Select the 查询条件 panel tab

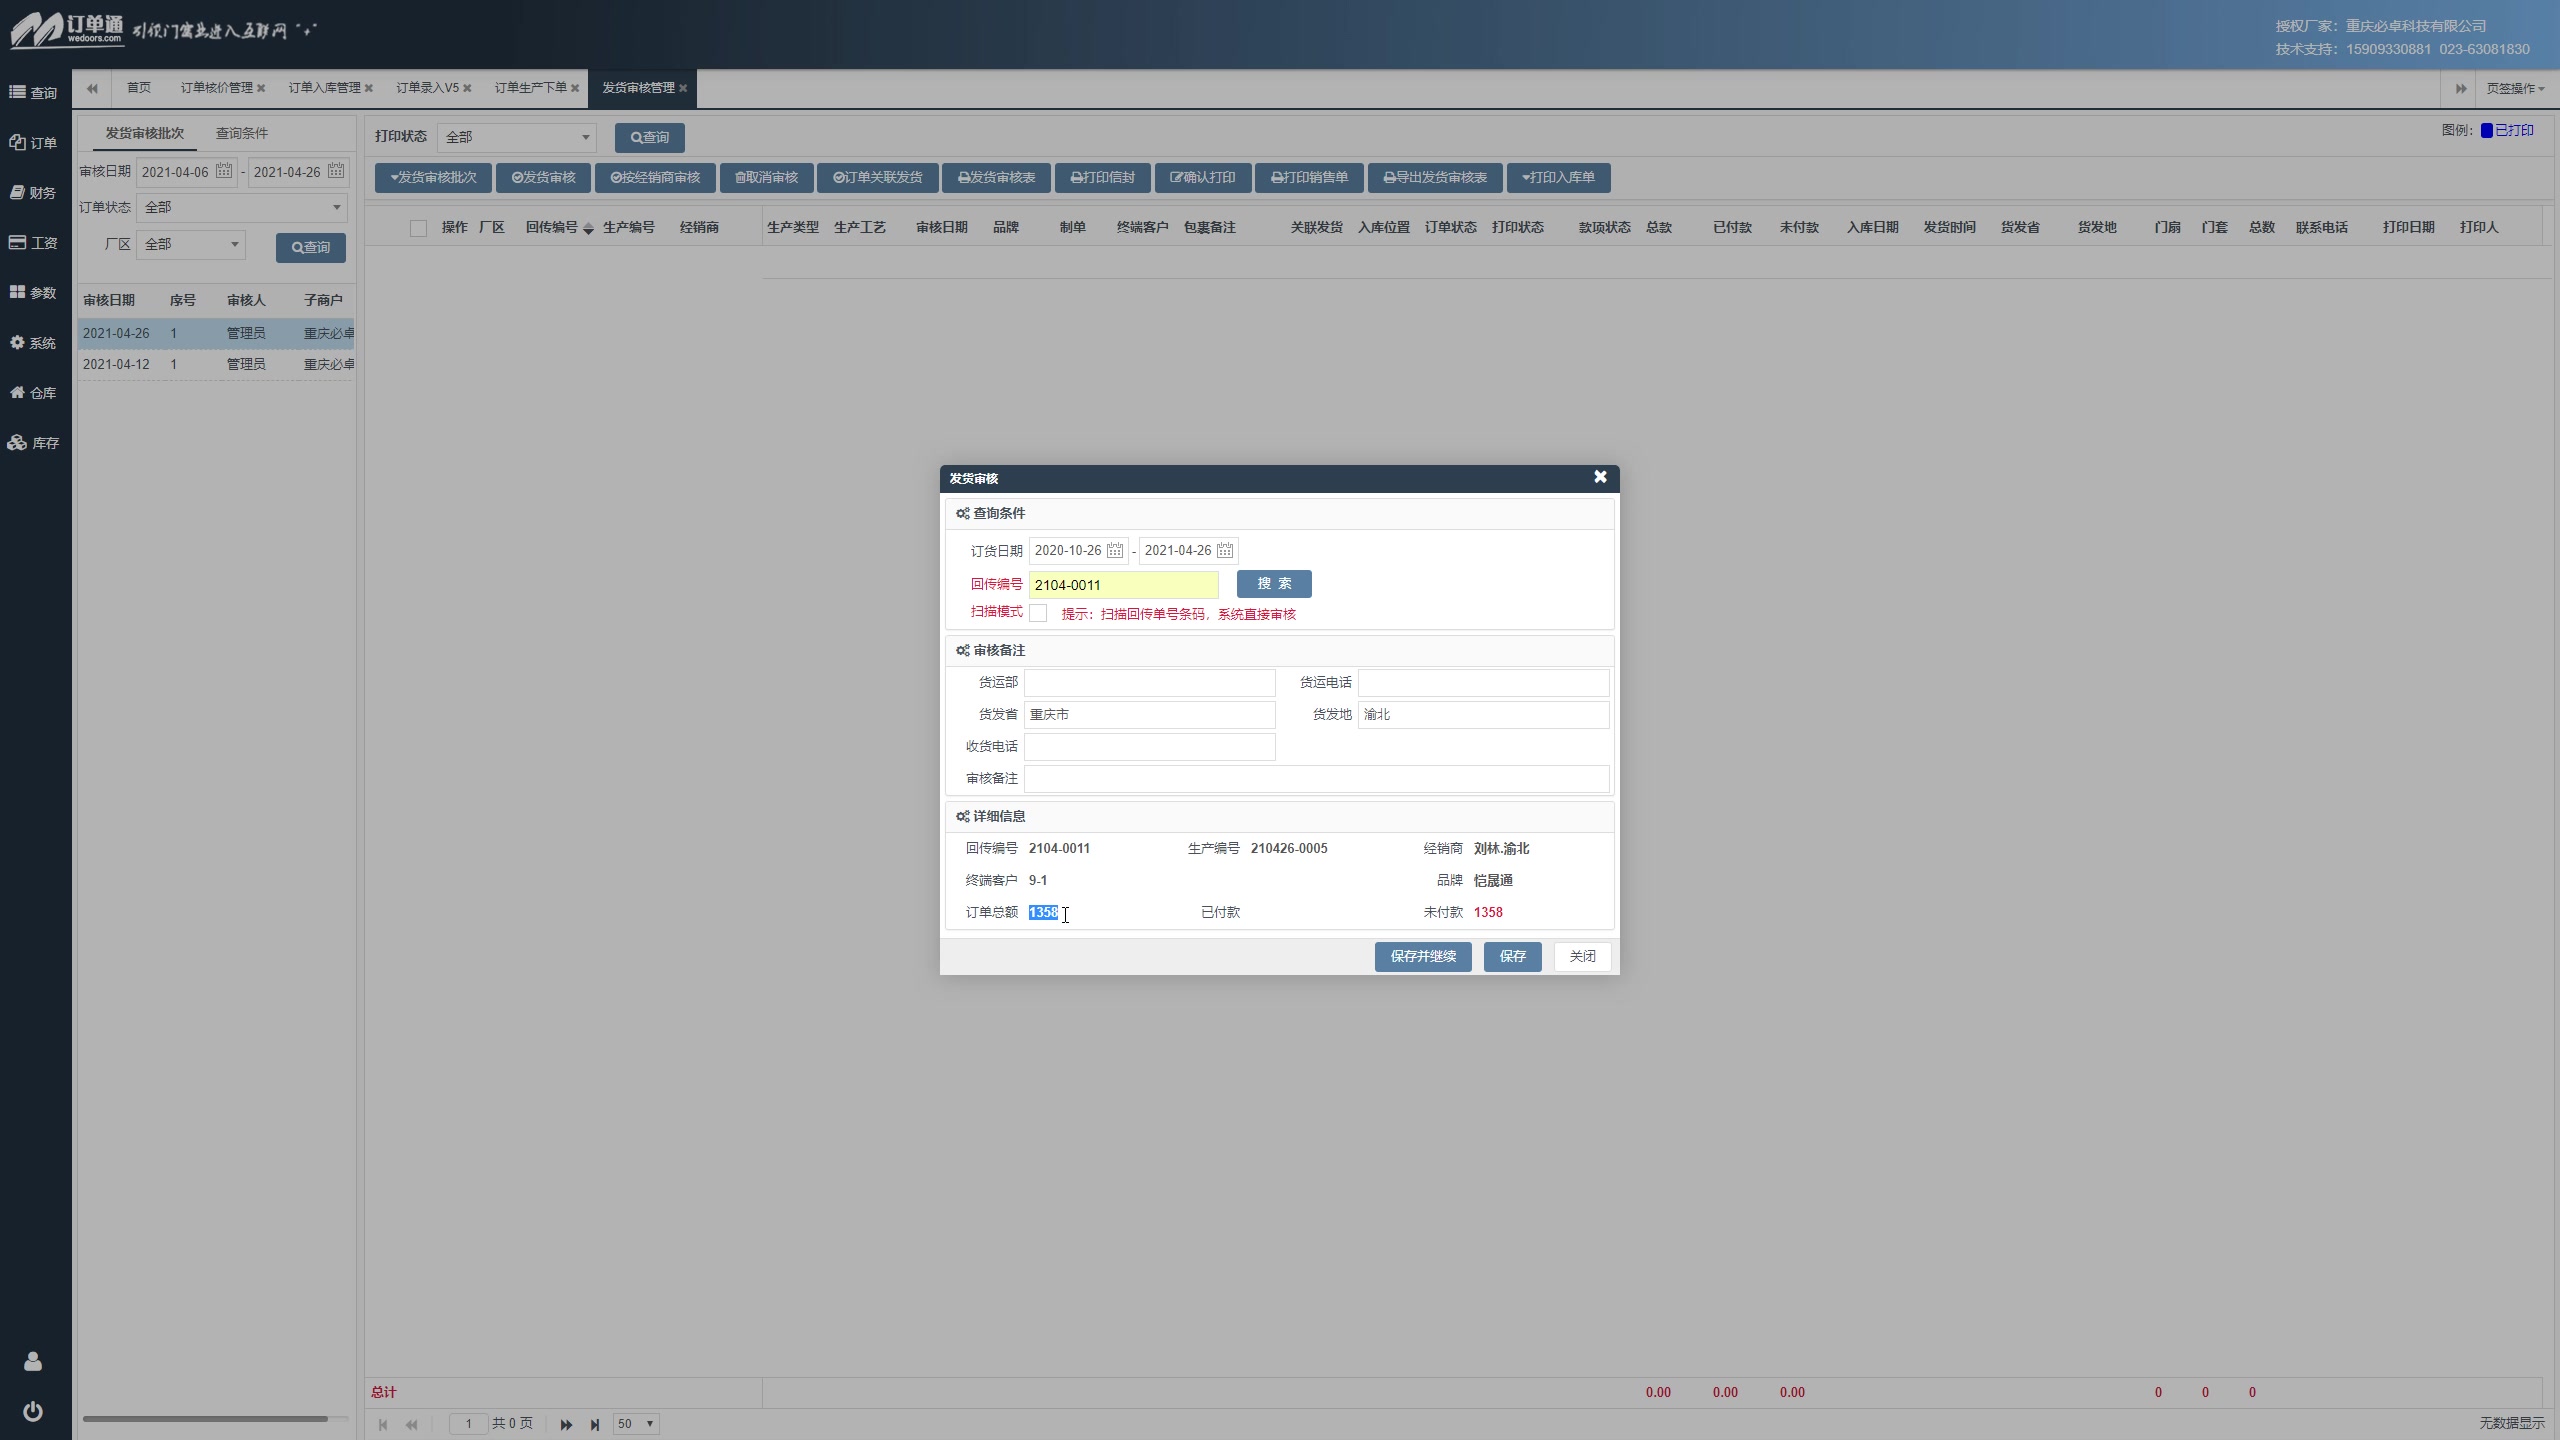click(242, 133)
